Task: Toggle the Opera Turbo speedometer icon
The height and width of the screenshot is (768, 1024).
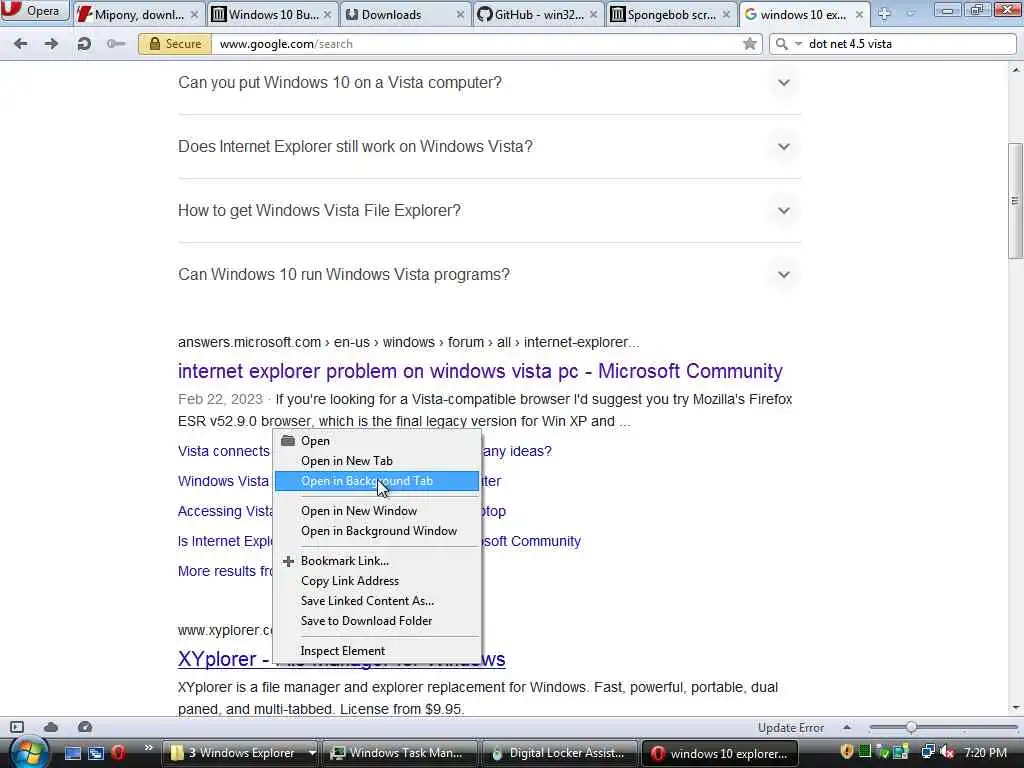Action: 85,727
